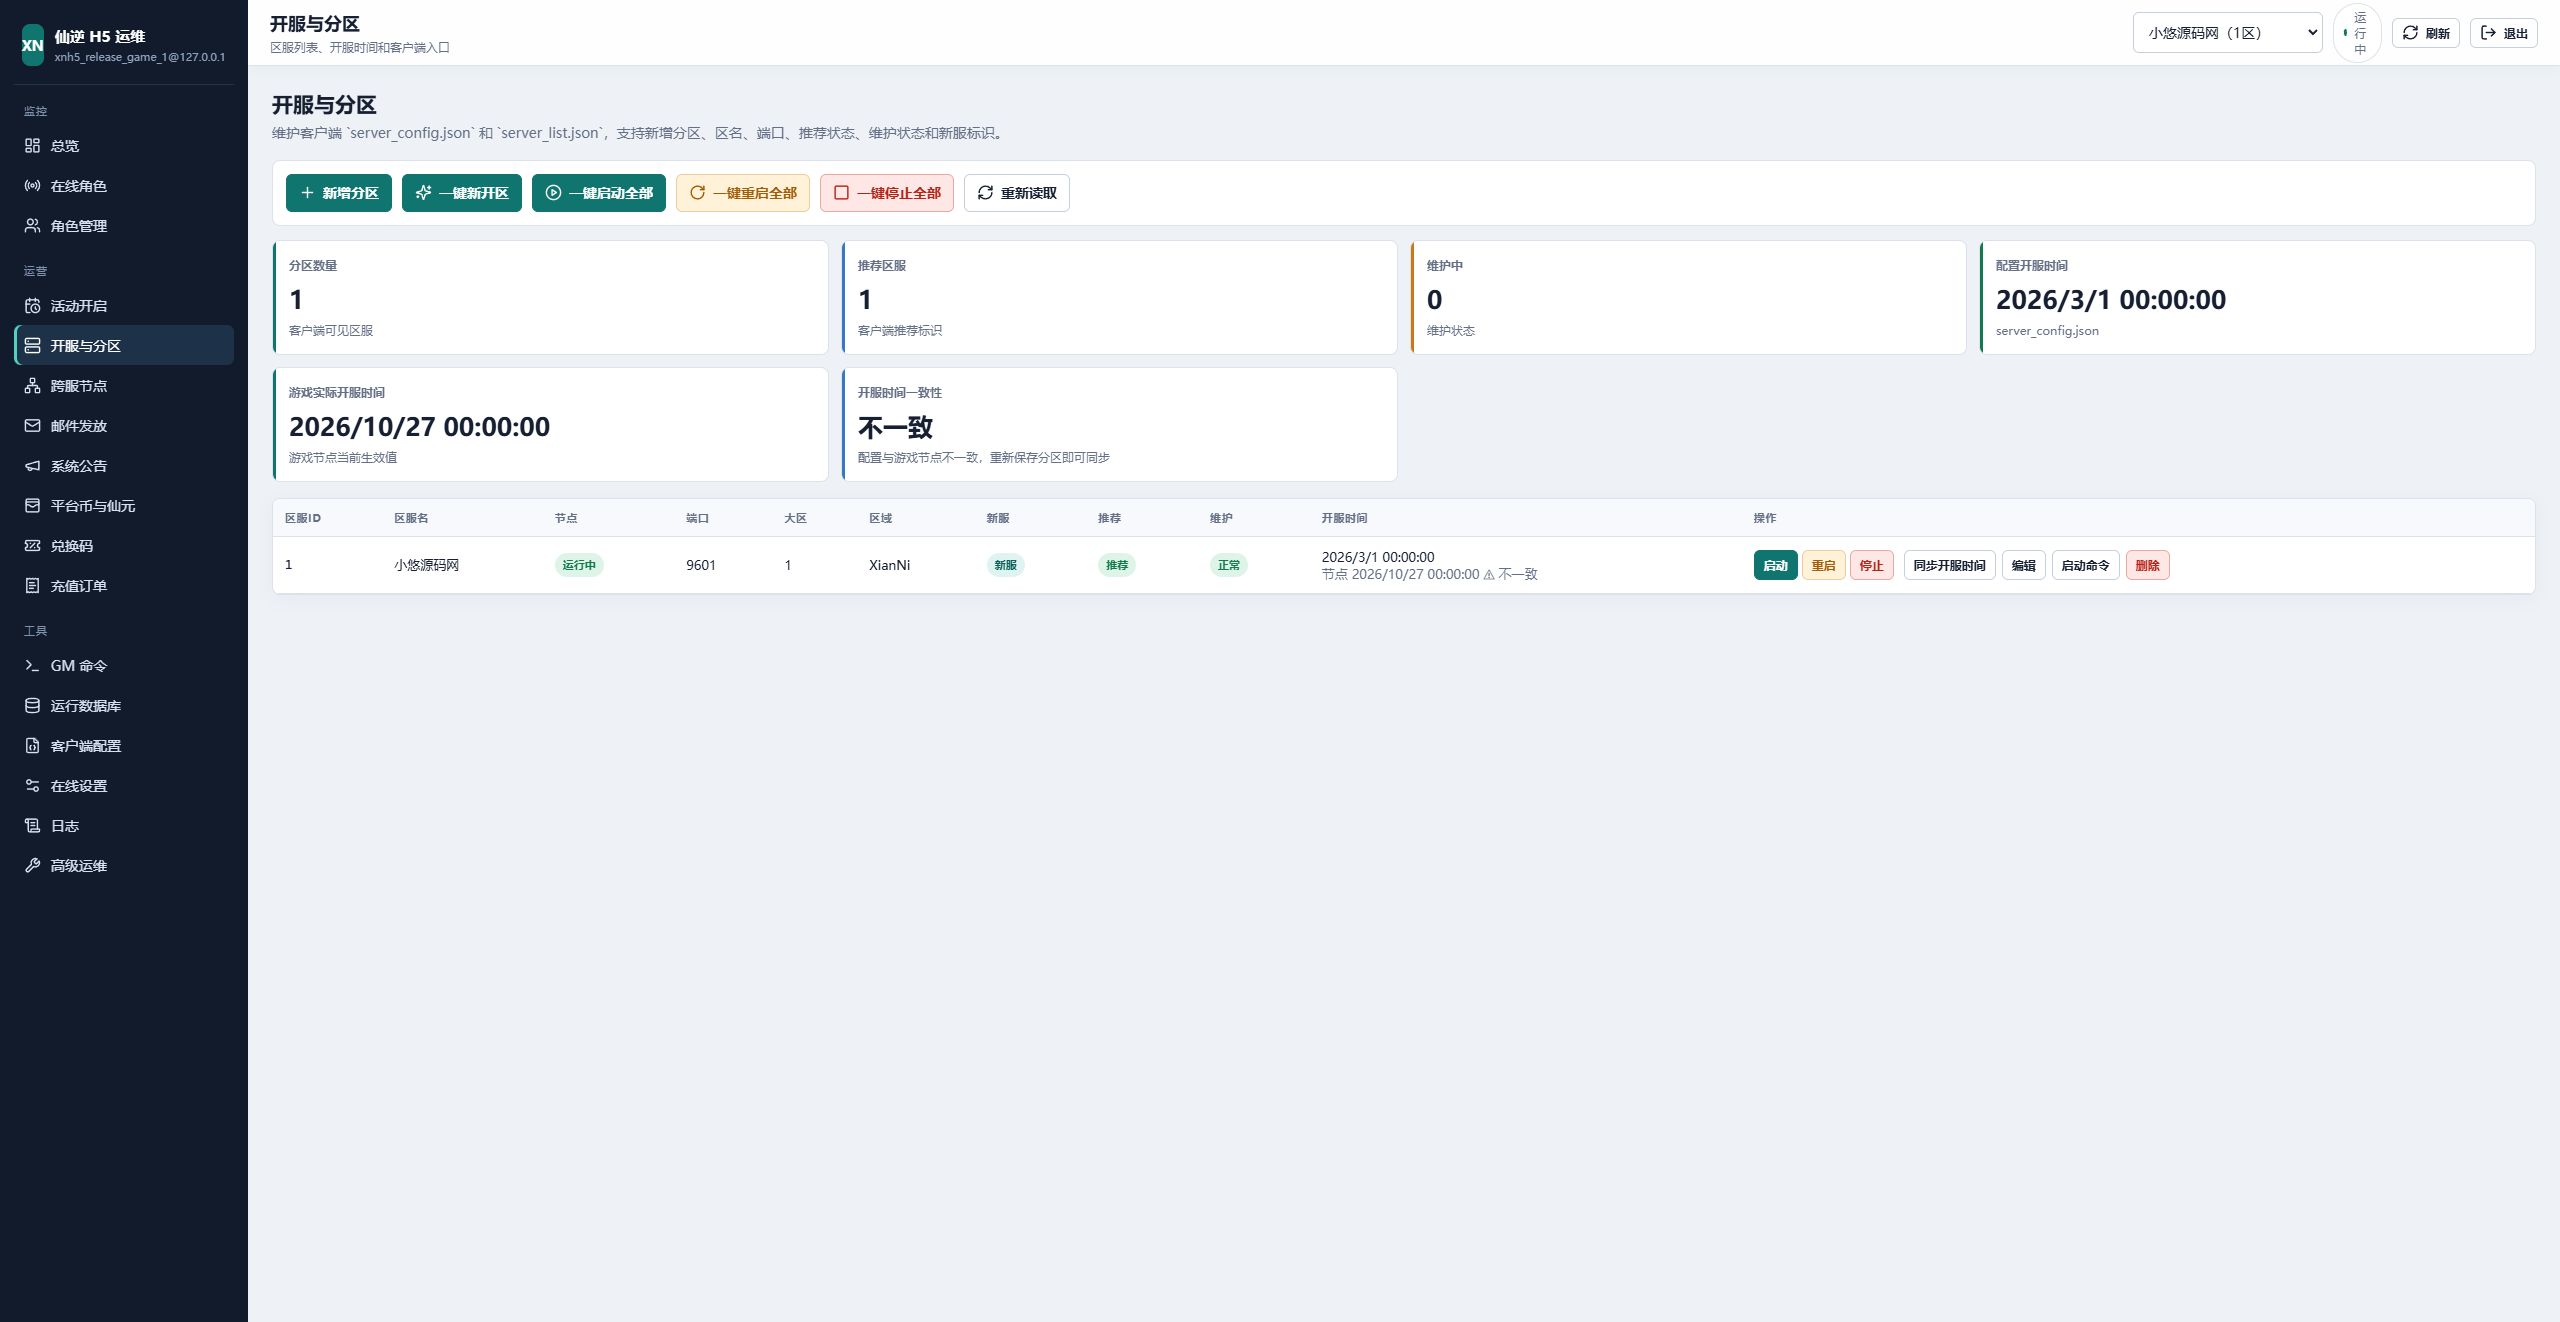
Task: Click 停止 button in table row
Action: 1872,566
